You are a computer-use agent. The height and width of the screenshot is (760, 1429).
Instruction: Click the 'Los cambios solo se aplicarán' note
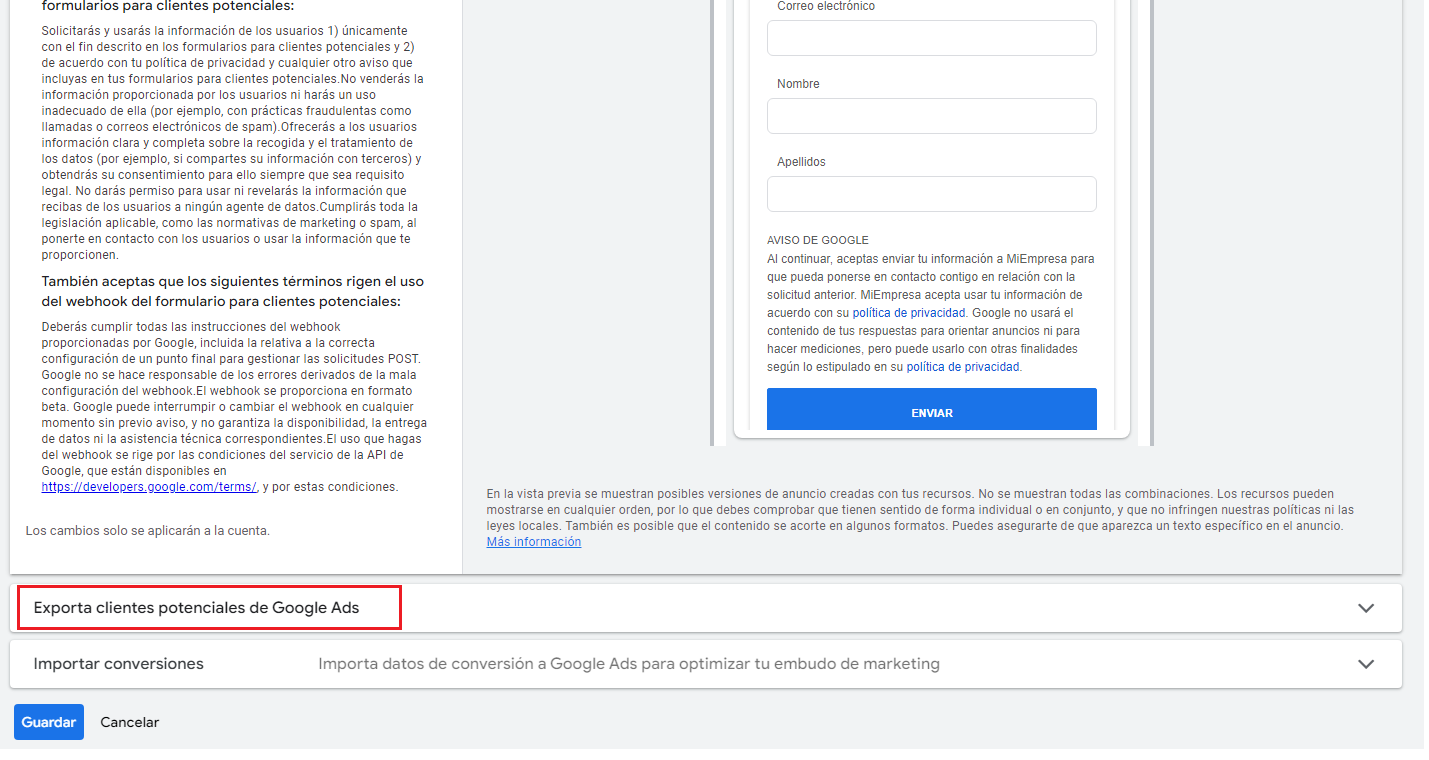coord(147,531)
